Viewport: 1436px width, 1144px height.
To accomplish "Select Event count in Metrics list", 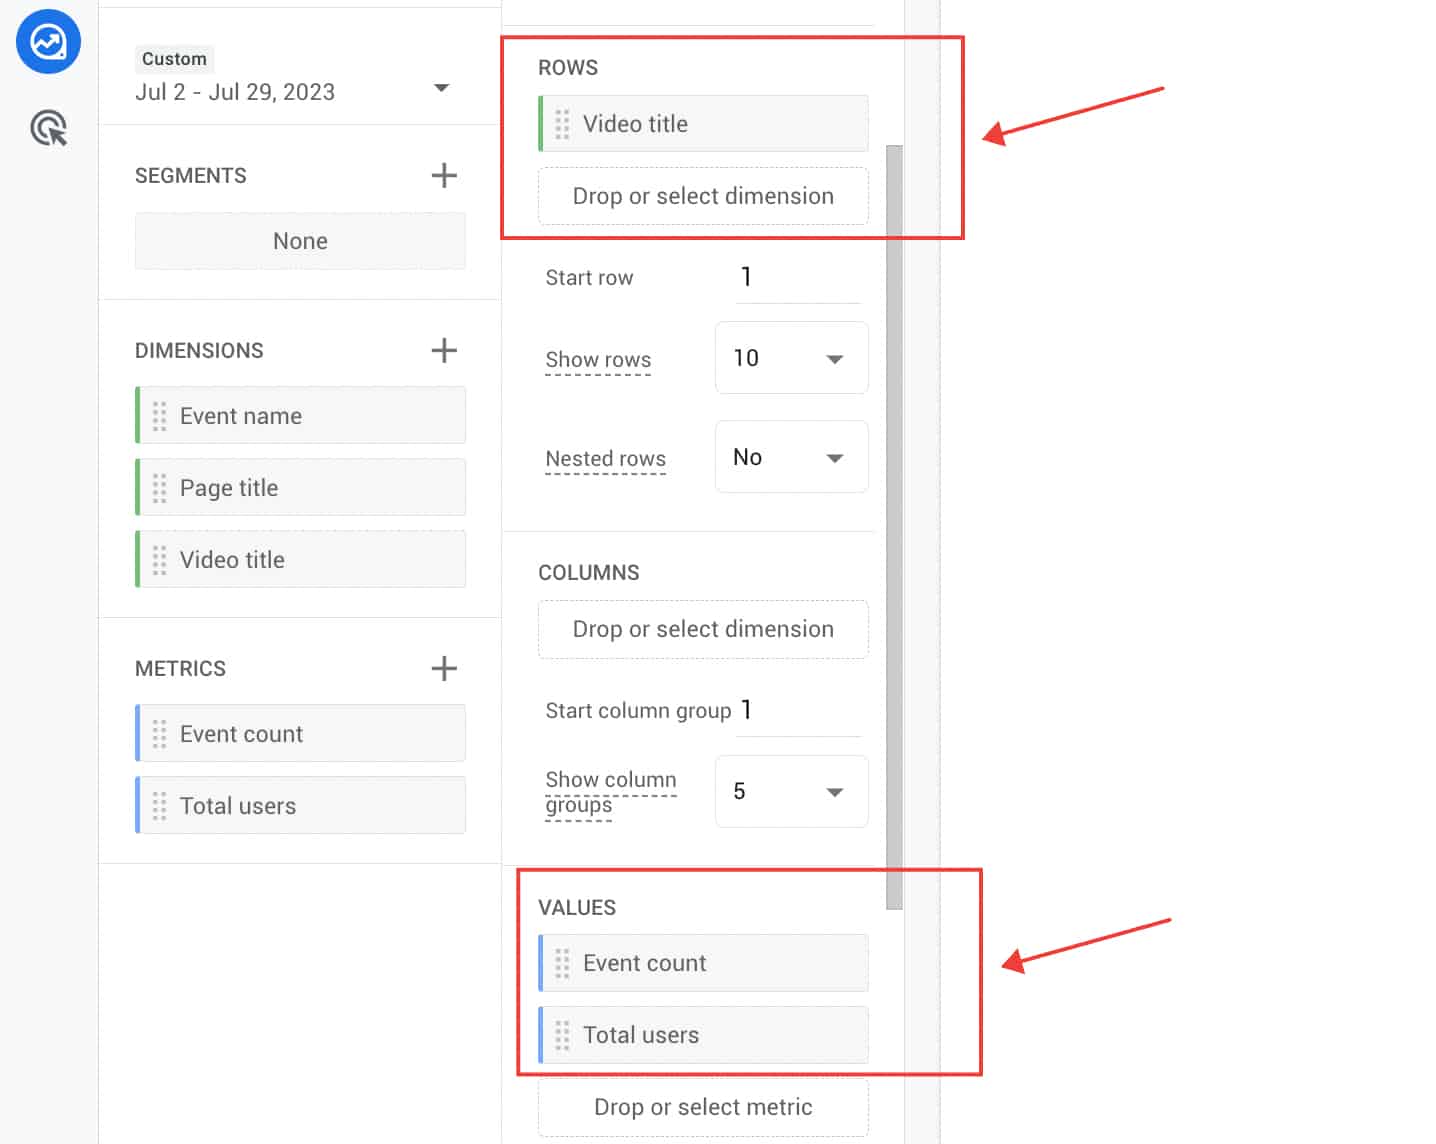I will pyautogui.click(x=300, y=734).
